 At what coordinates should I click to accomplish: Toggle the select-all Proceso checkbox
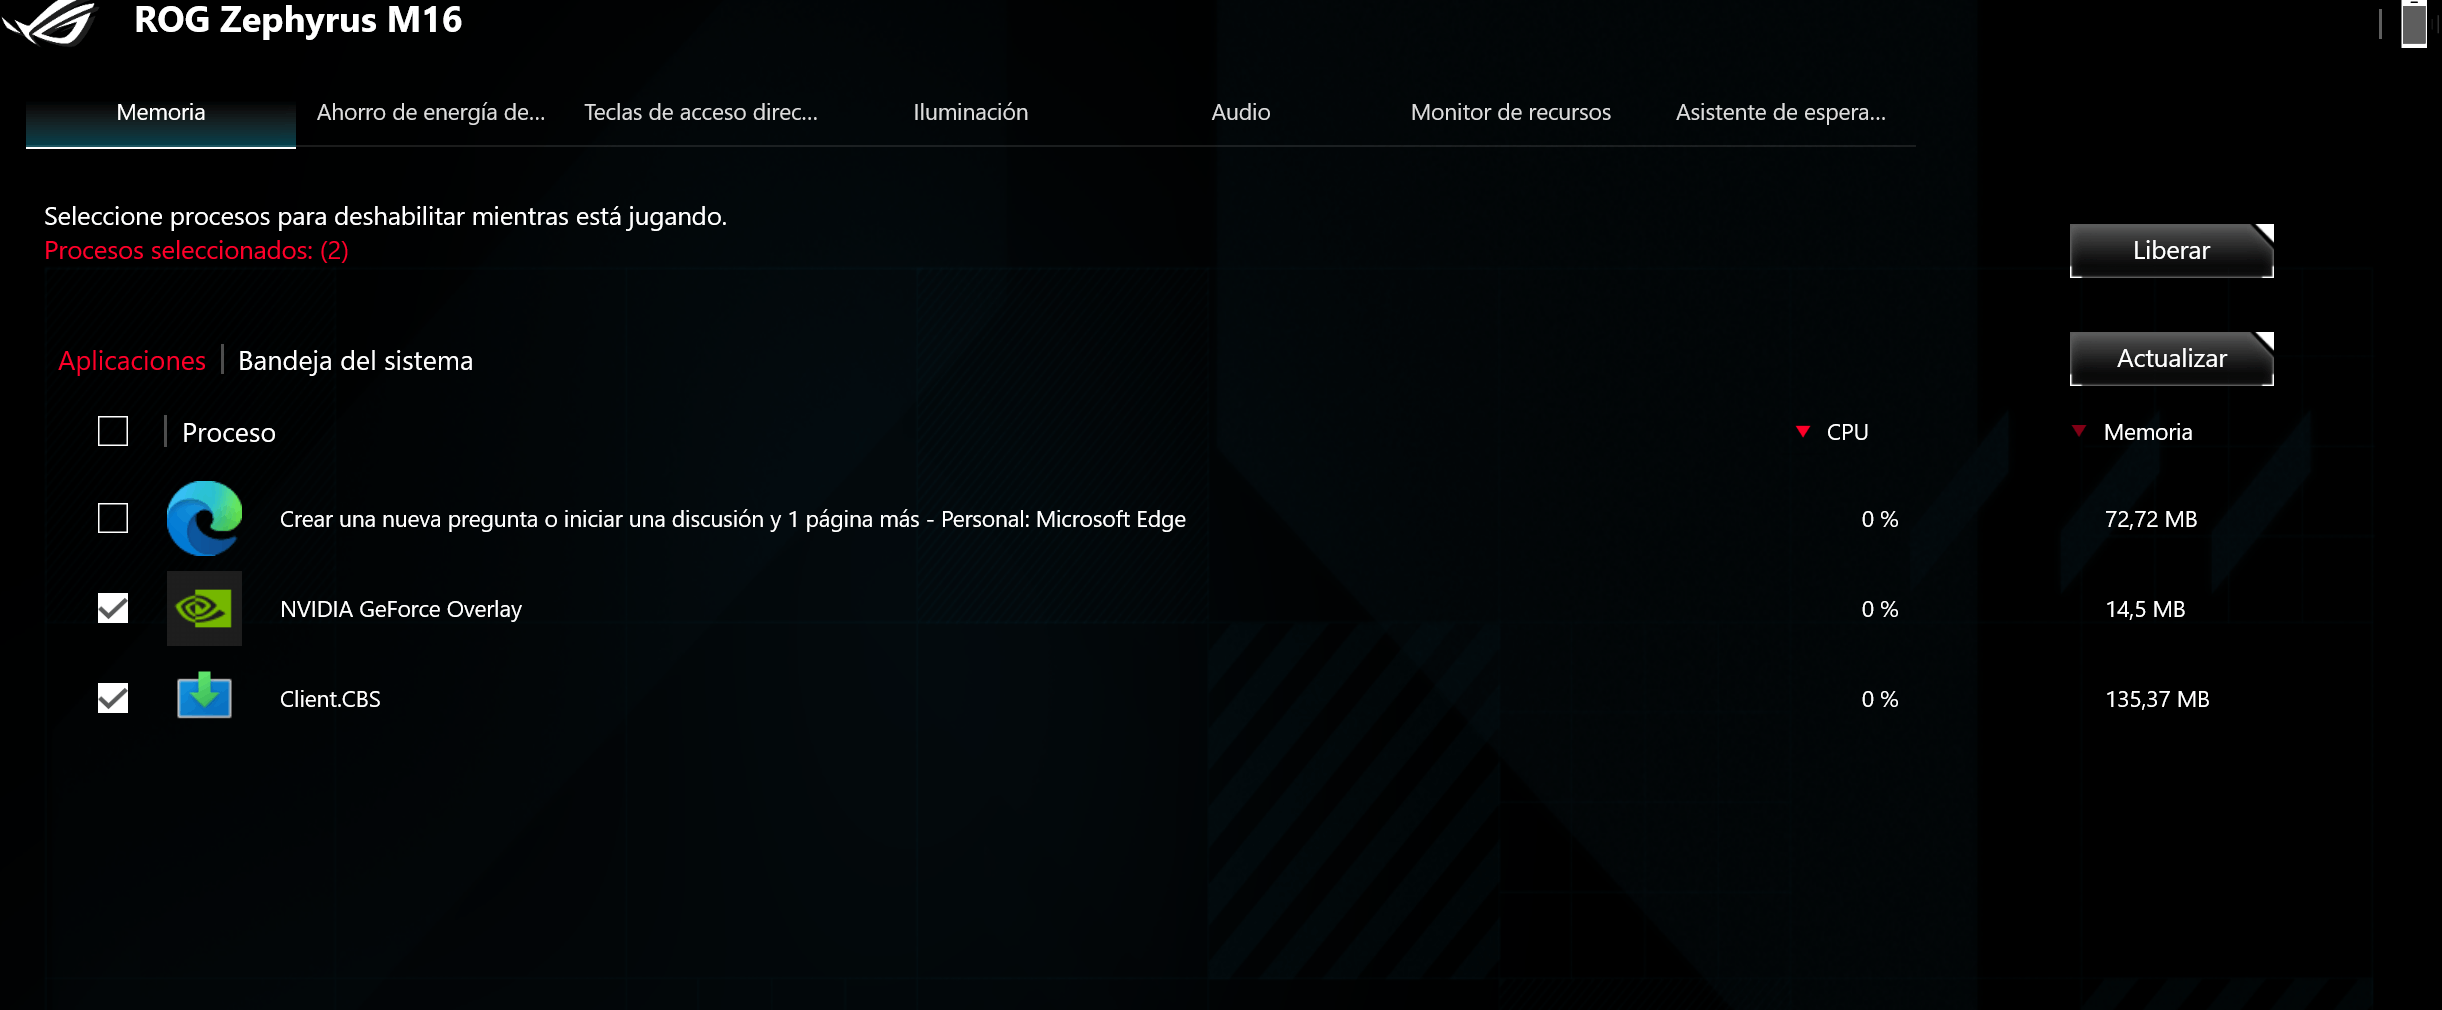[x=113, y=431]
